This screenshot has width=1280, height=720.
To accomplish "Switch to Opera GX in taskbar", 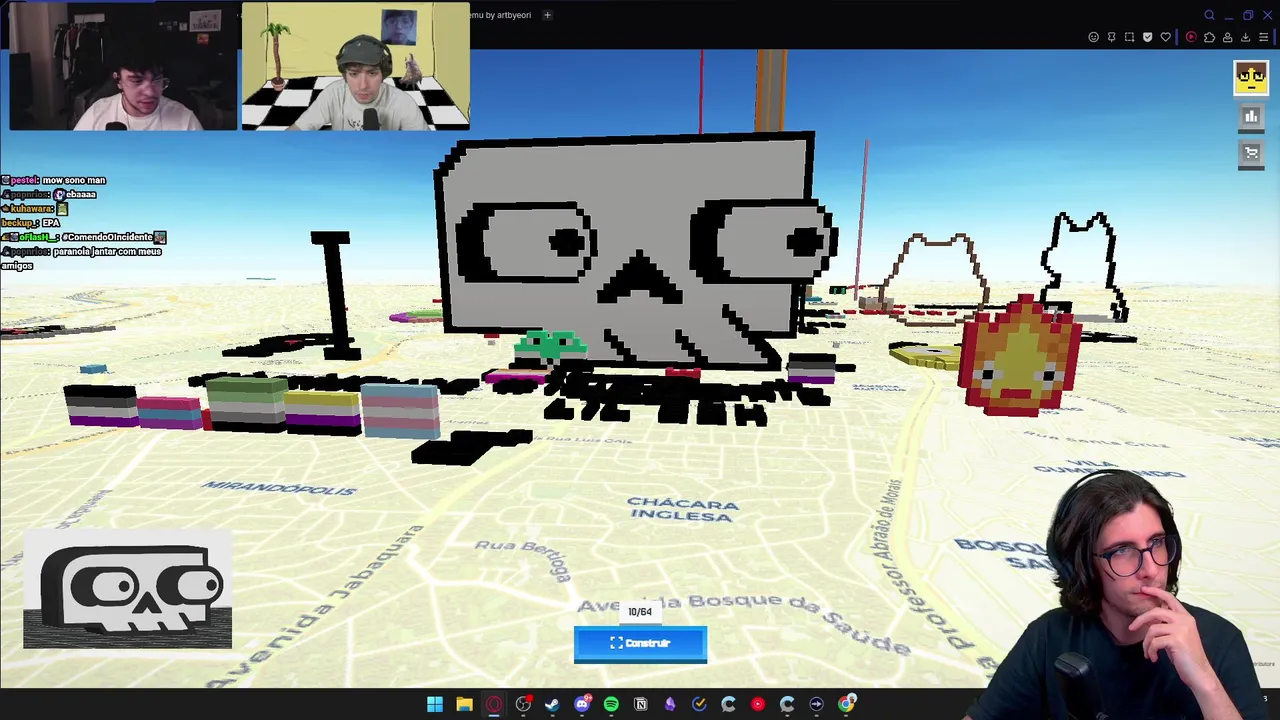I will coord(494,704).
